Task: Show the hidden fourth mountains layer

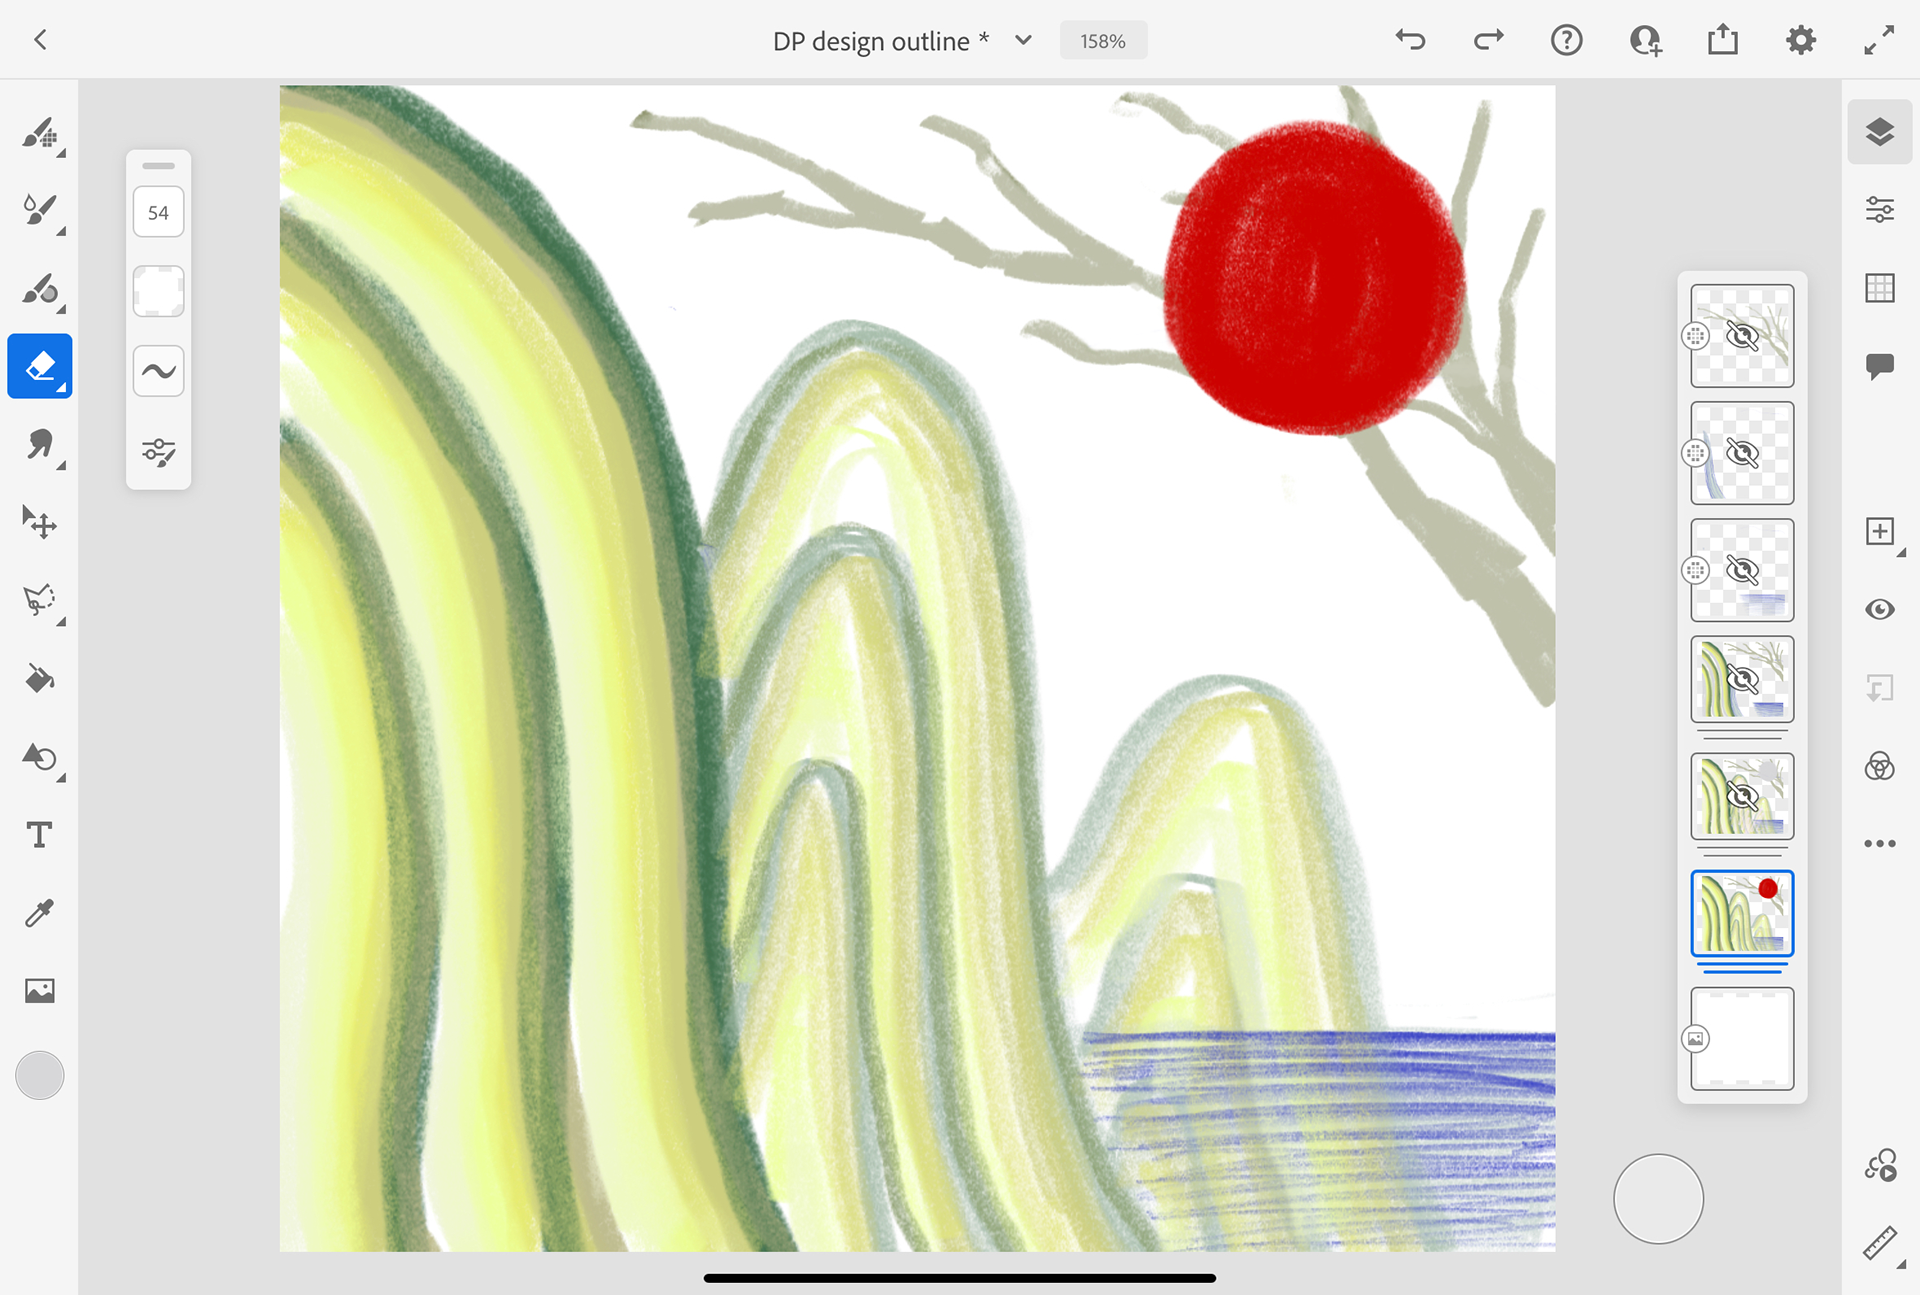Action: (x=1742, y=679)
